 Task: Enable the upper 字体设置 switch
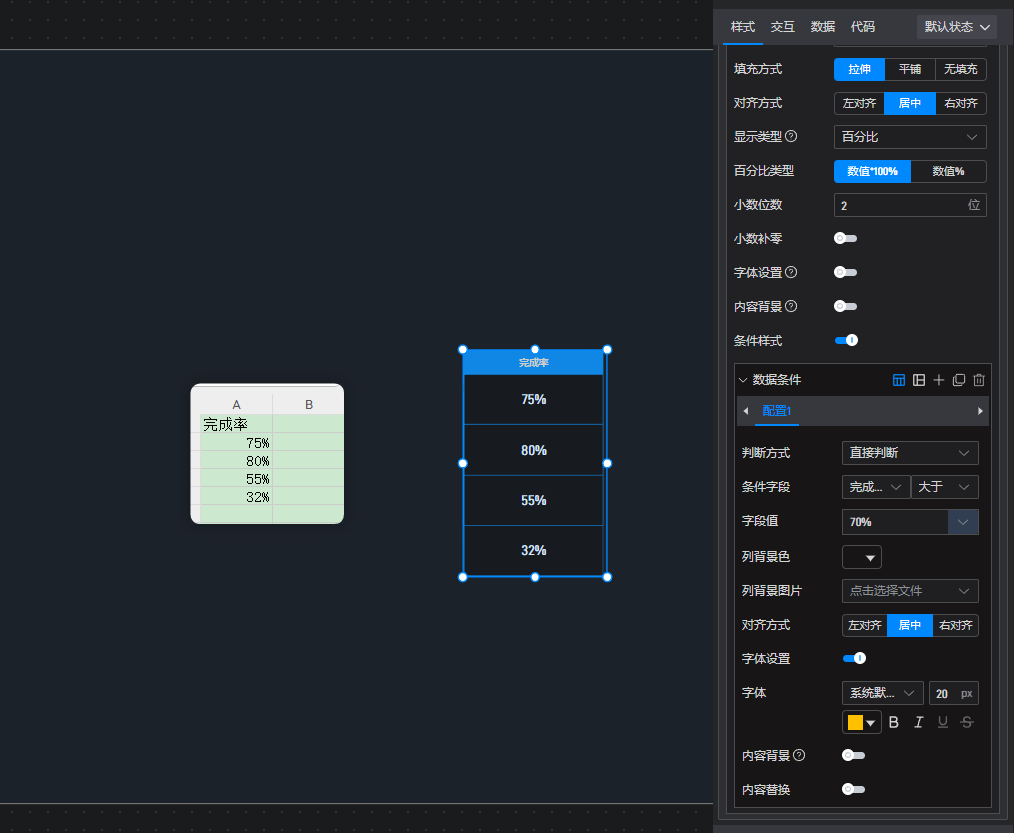pos(845,272)
